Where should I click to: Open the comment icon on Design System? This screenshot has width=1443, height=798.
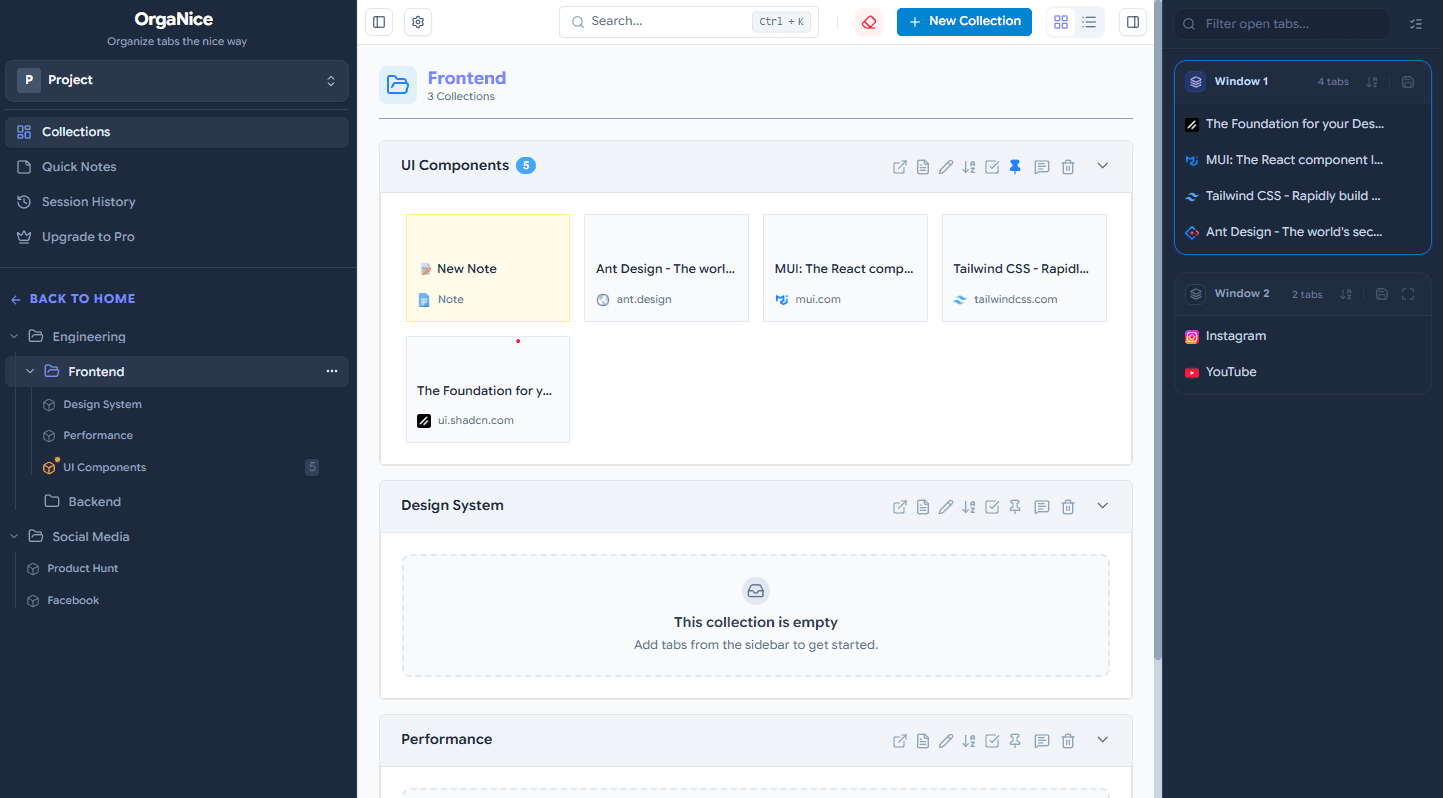[x=1041, y=506]
